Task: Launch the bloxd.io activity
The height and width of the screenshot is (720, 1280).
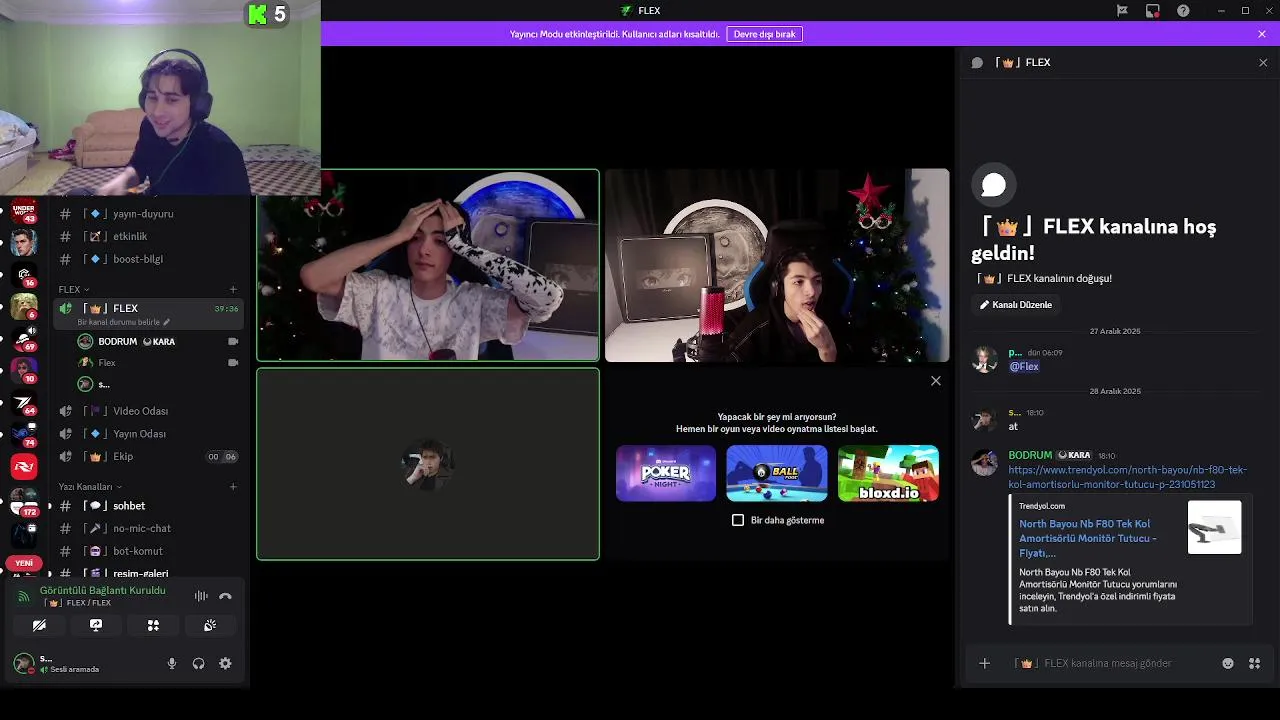Action: pos(888,473)
